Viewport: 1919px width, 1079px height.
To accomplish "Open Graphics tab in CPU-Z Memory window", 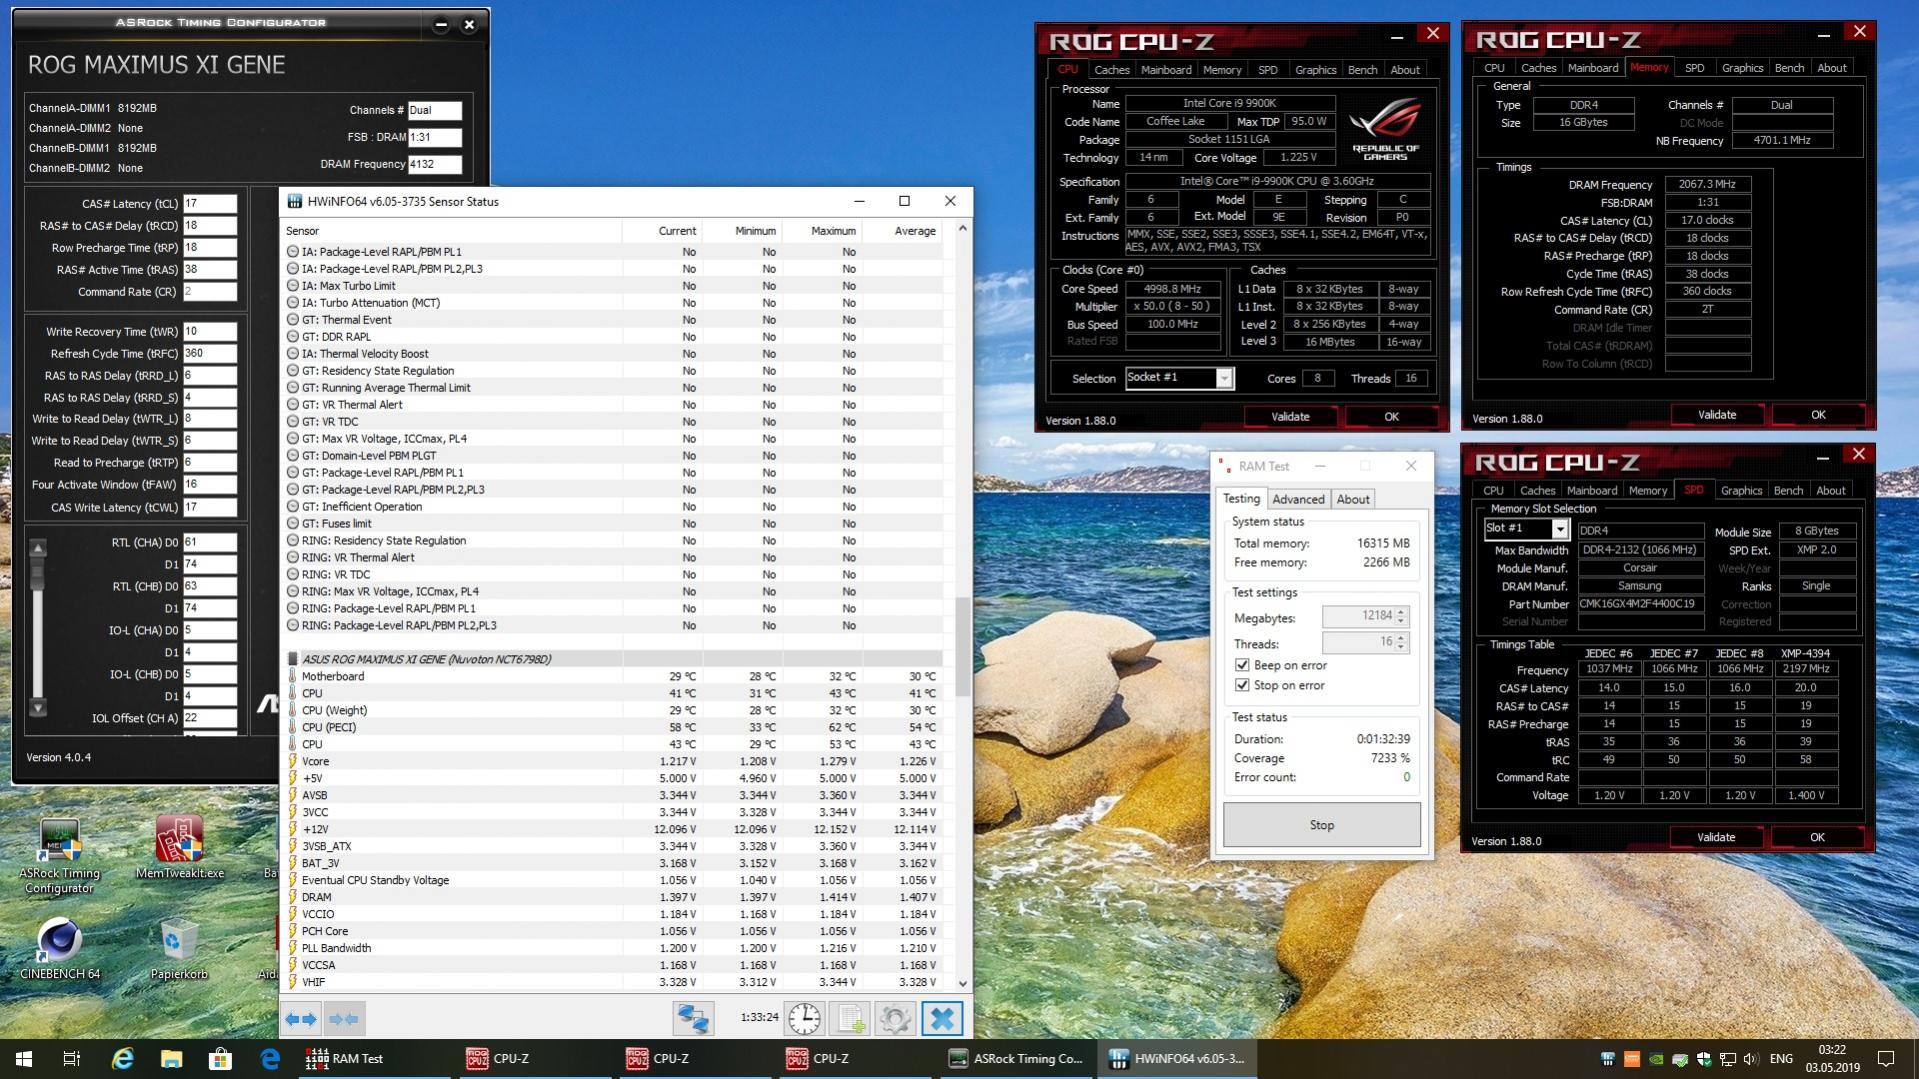I will 1742,68.
